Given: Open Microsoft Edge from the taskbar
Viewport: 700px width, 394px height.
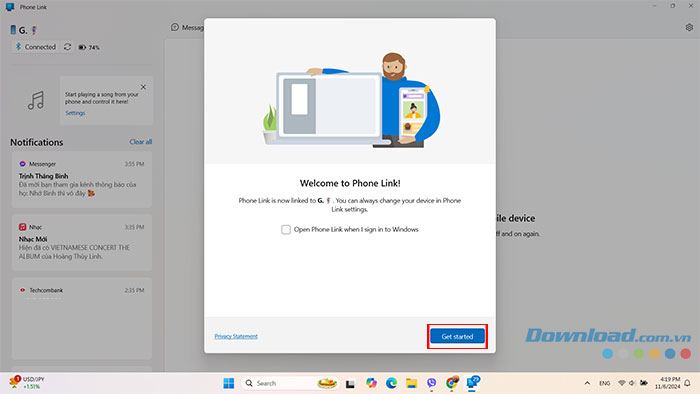Looking at the screenshot, I should pyautogui.click(x=392, y=383).
